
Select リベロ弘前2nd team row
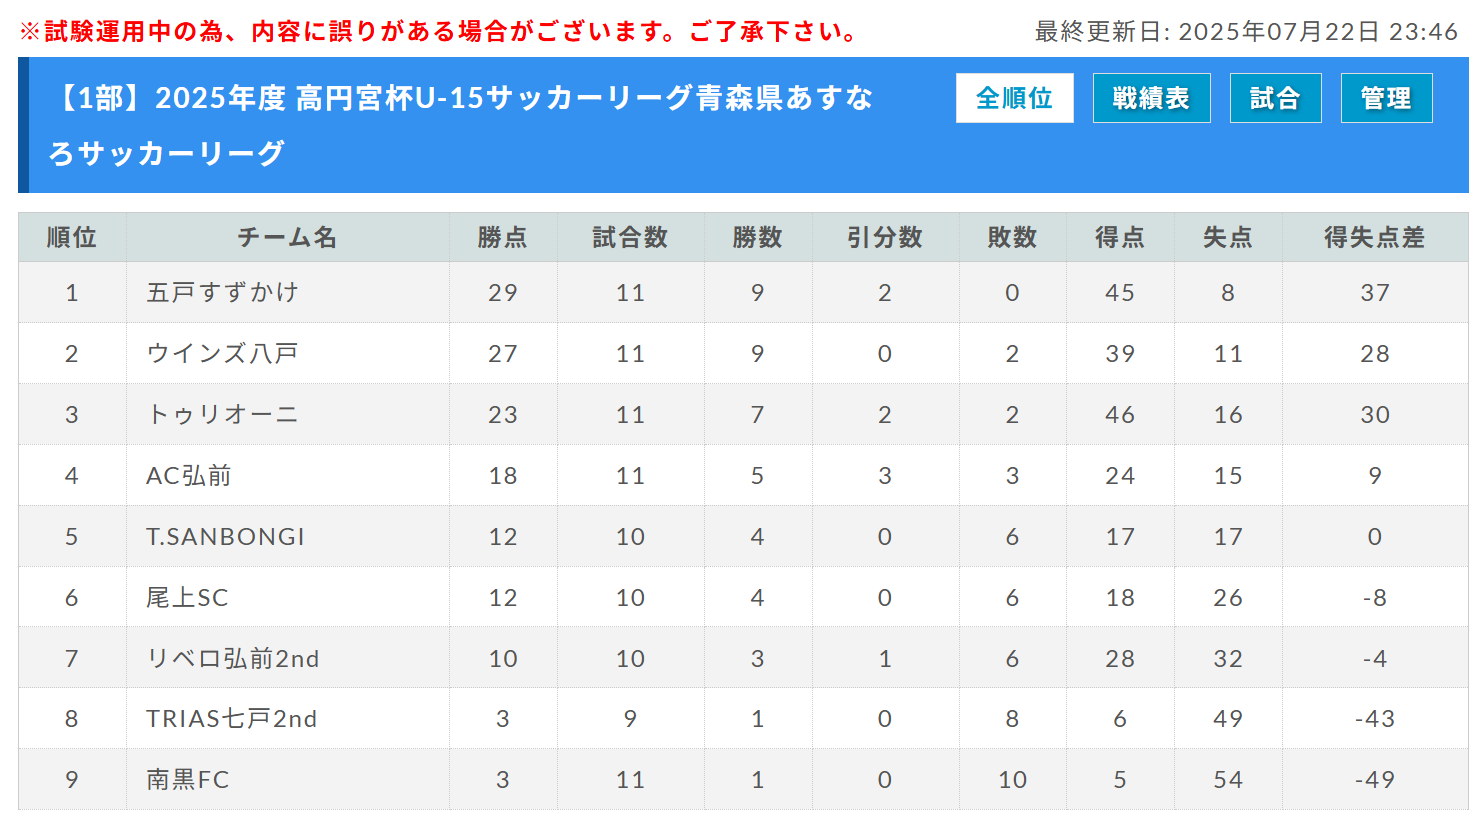point(743,658)
